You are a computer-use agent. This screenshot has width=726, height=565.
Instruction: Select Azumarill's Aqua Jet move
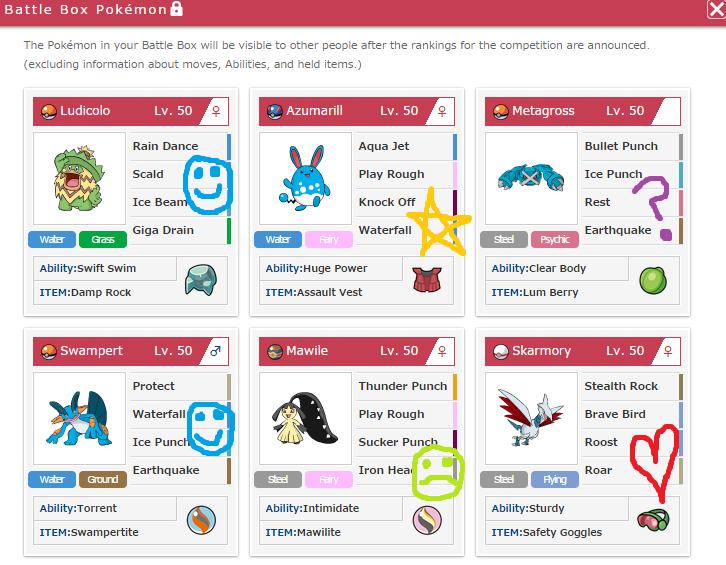(x=406, y=146)
